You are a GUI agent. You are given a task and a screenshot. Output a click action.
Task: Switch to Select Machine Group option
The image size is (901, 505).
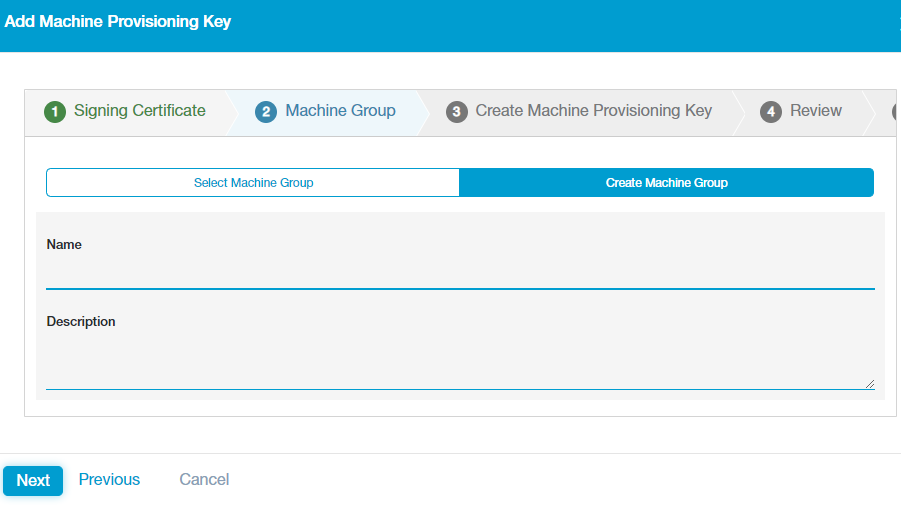coord(253,183)
